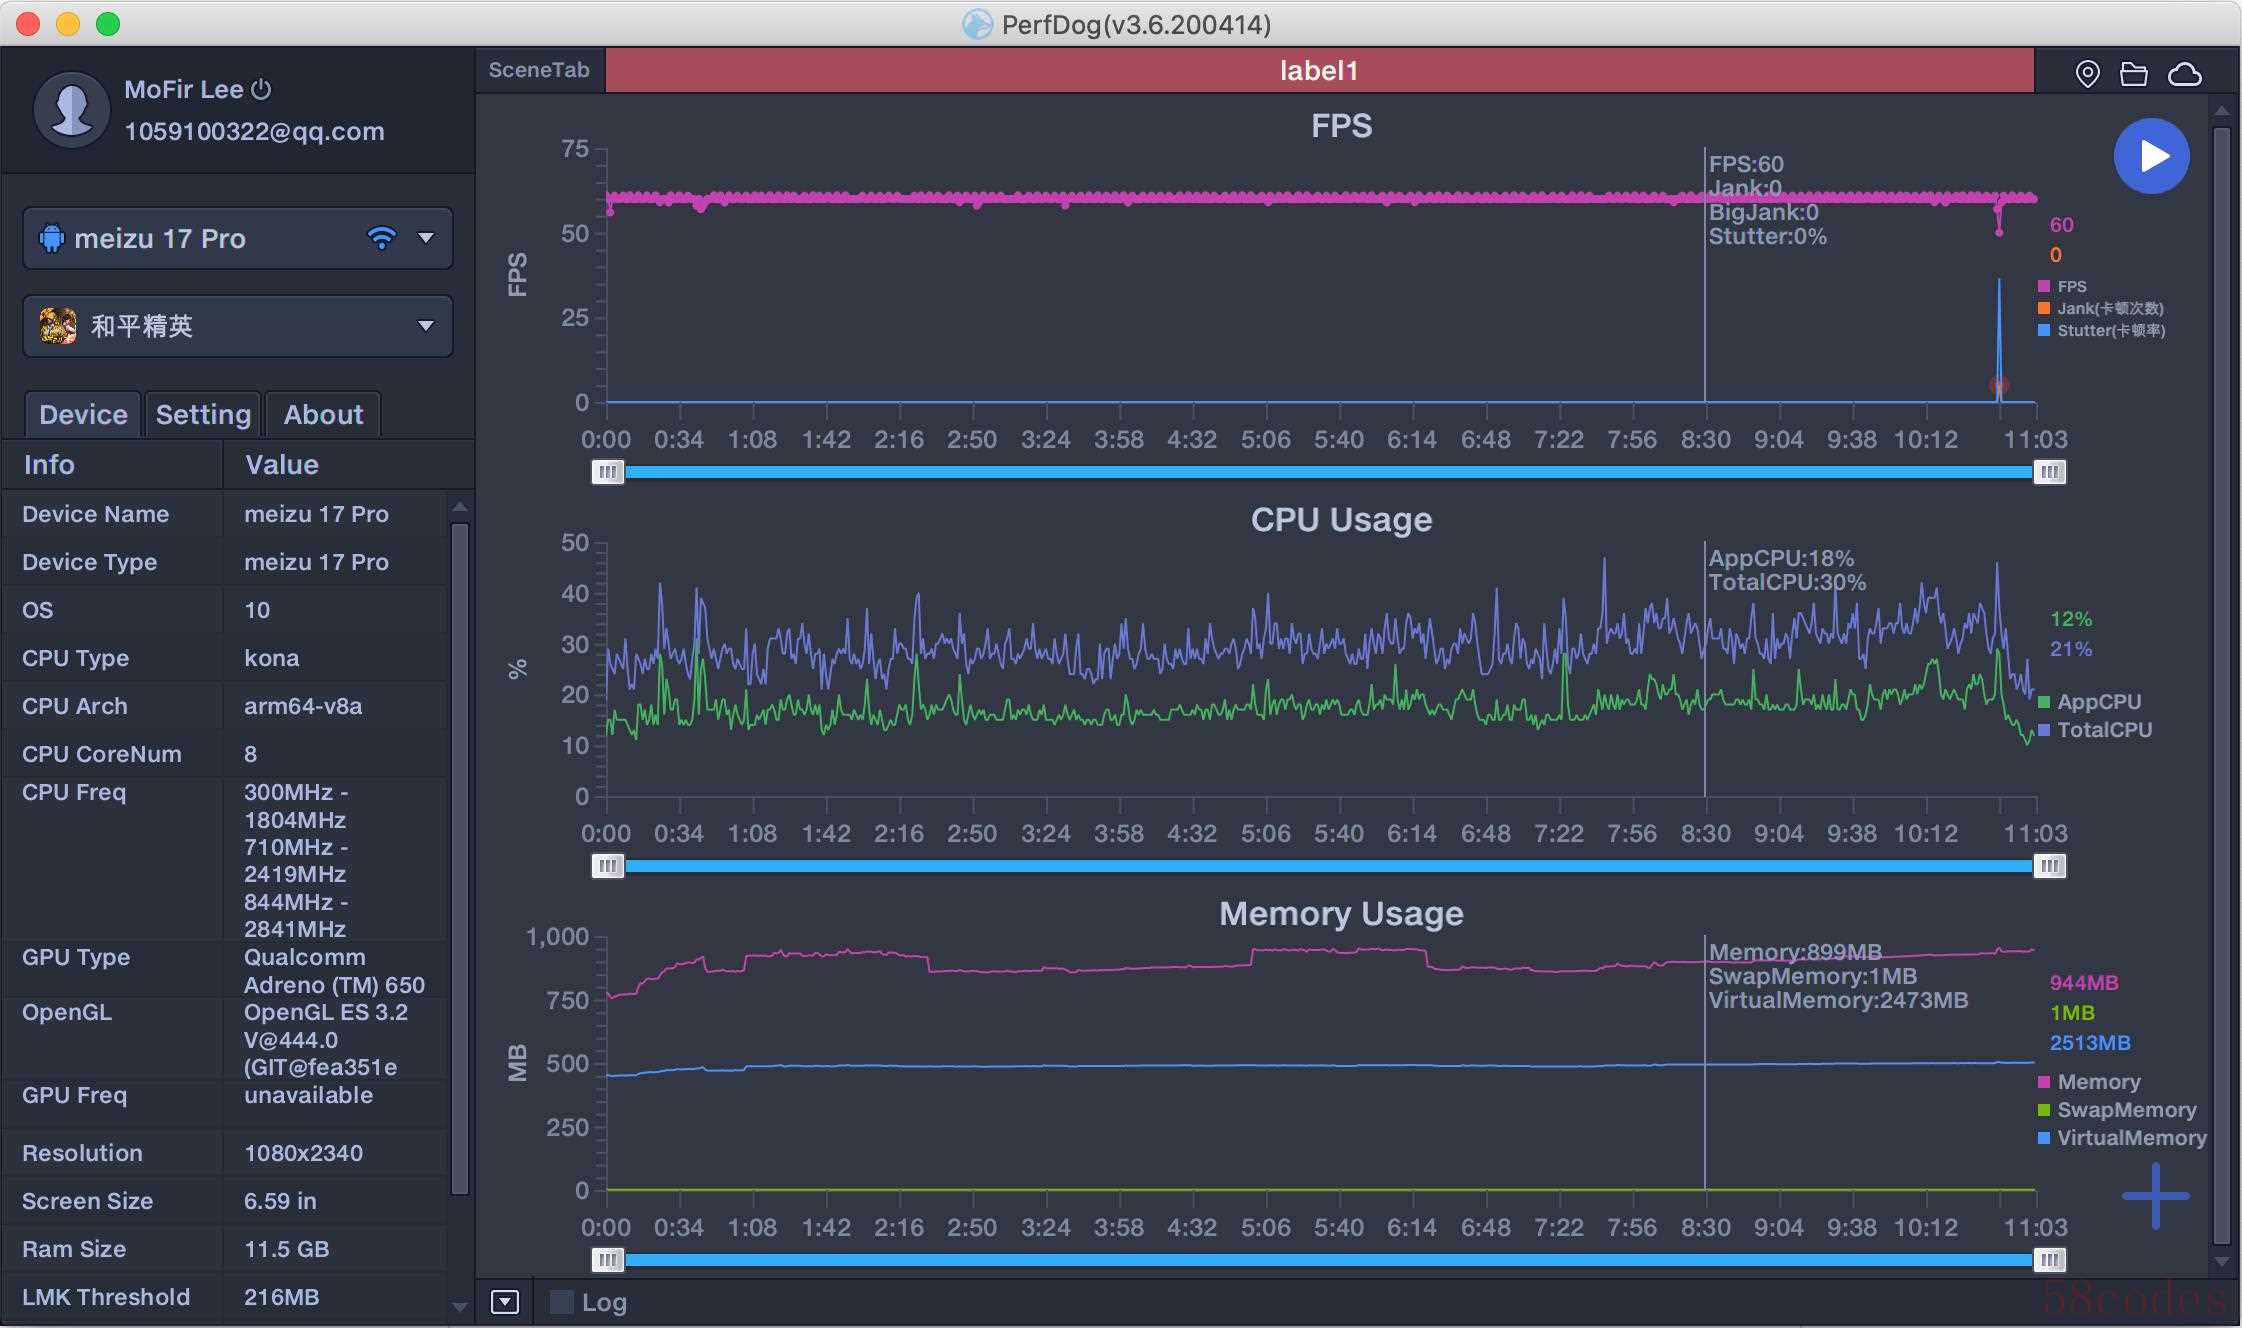The height and width of the screenshot is (1328, 2242).
Task: Click charts area scroll down arrow
Action: [x=2222, y=1262]
